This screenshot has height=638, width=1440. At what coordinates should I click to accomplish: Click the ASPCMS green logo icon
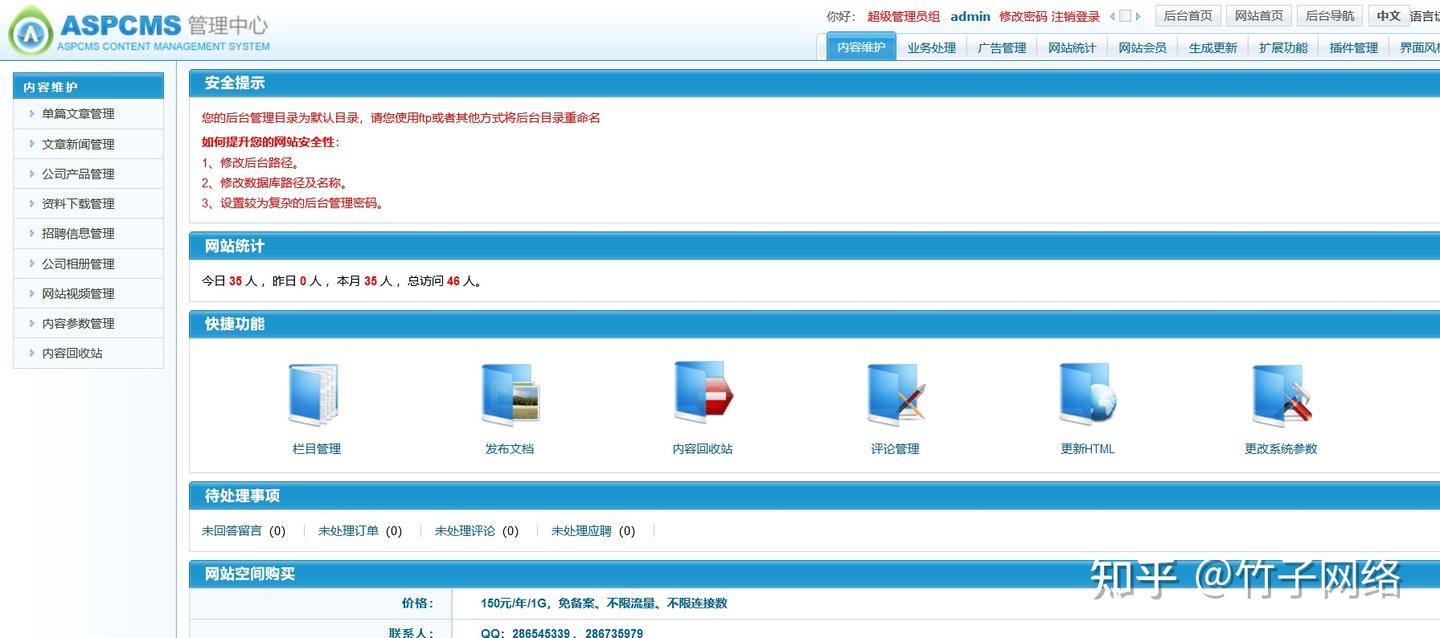pos(30,31)
